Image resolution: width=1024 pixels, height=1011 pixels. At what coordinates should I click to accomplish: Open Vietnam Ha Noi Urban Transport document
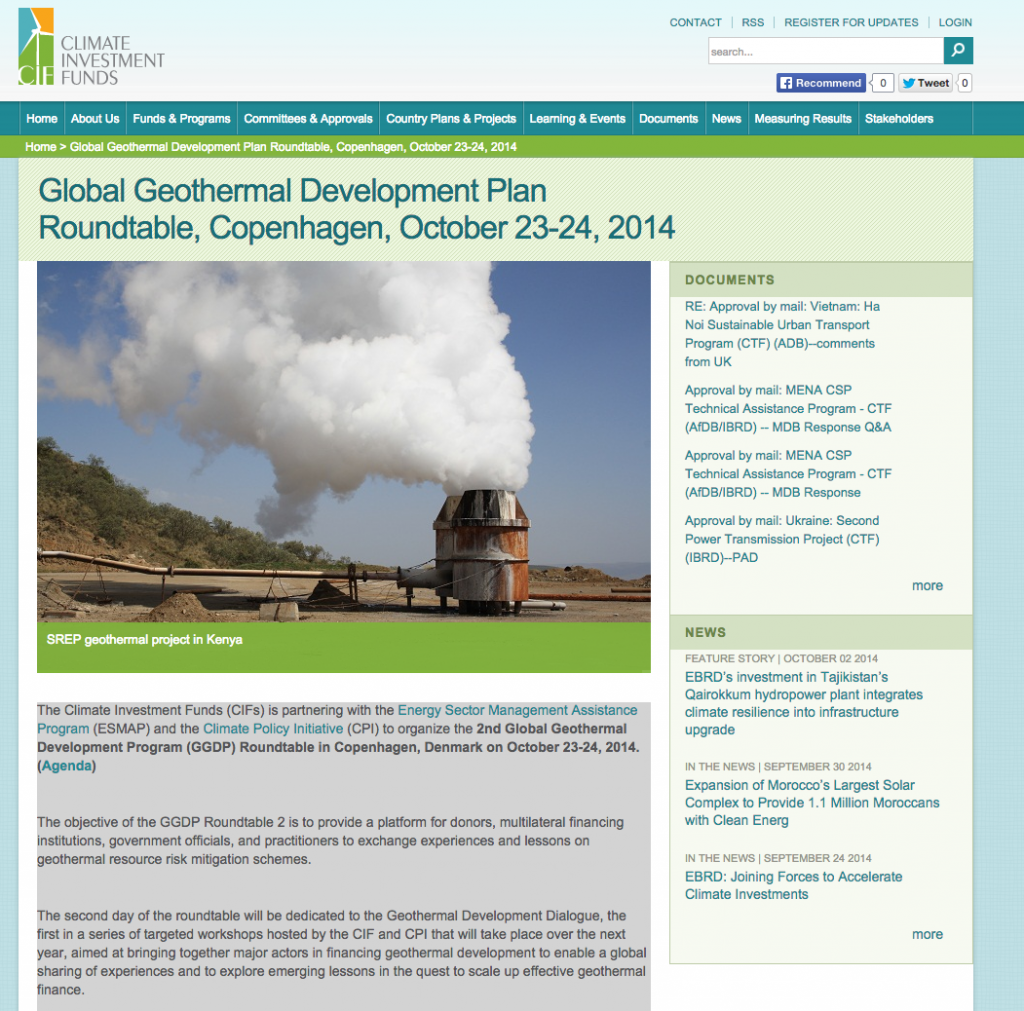click(x=782, y=334)
